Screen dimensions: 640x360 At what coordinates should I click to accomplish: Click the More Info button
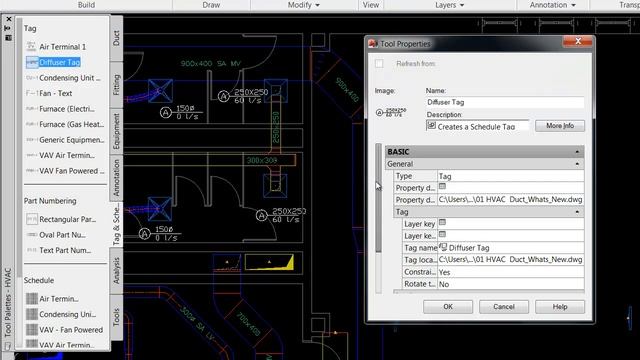point(560,126)
